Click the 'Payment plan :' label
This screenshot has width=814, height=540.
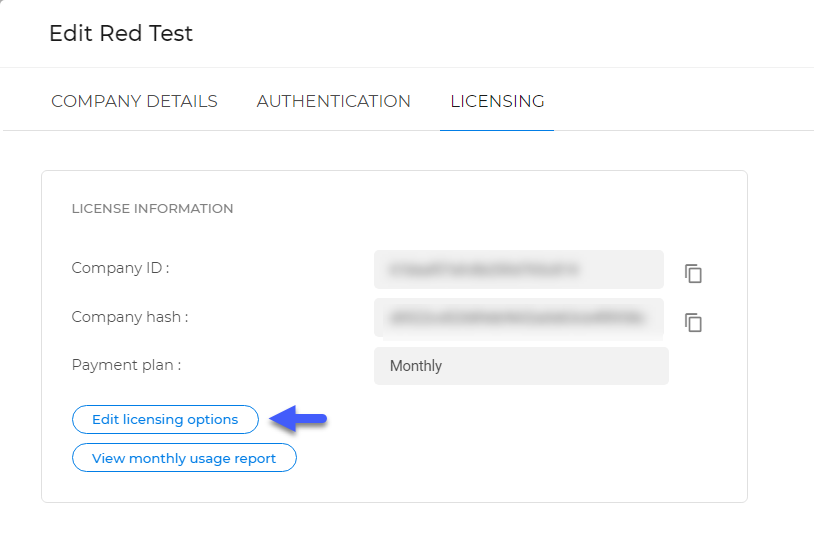tap(126, 365)
